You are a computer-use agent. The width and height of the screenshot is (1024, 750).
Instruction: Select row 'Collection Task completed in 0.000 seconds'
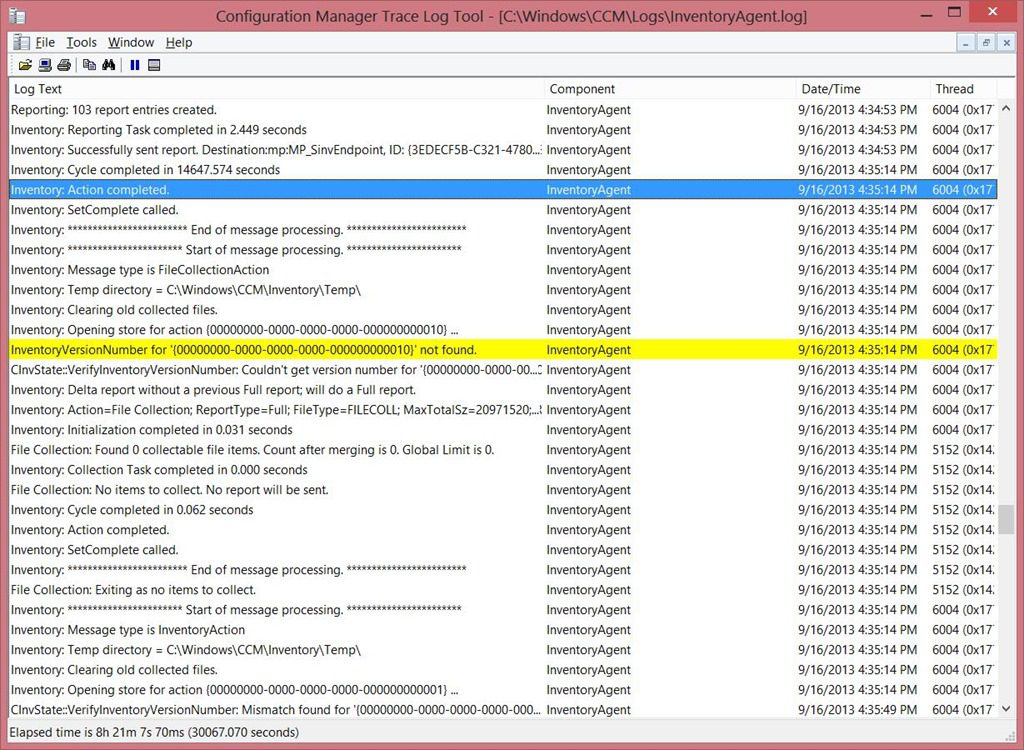coord(503,470)
